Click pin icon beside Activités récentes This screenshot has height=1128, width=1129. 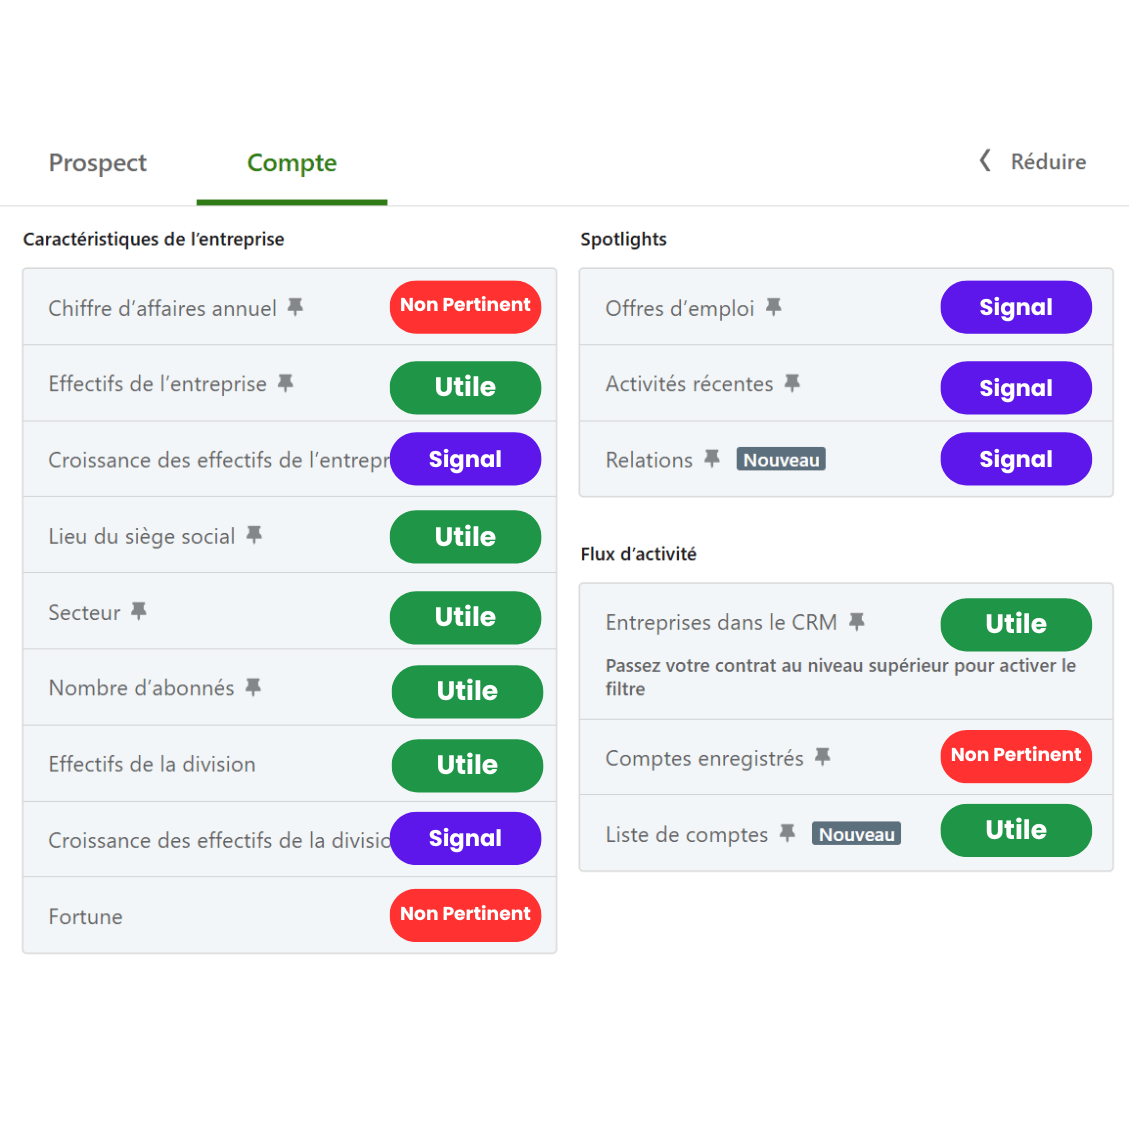click(792, 383)
